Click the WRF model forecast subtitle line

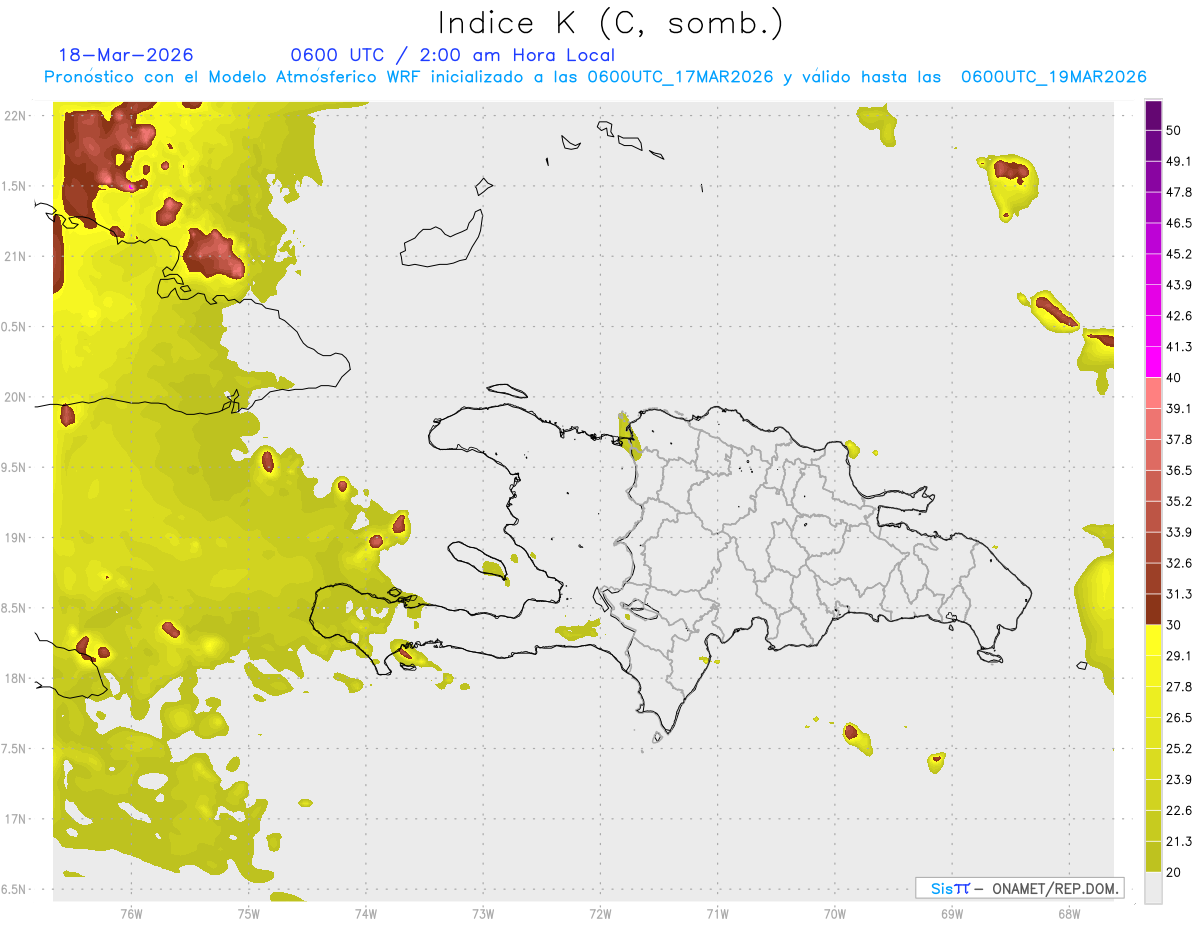pos(595,77)
